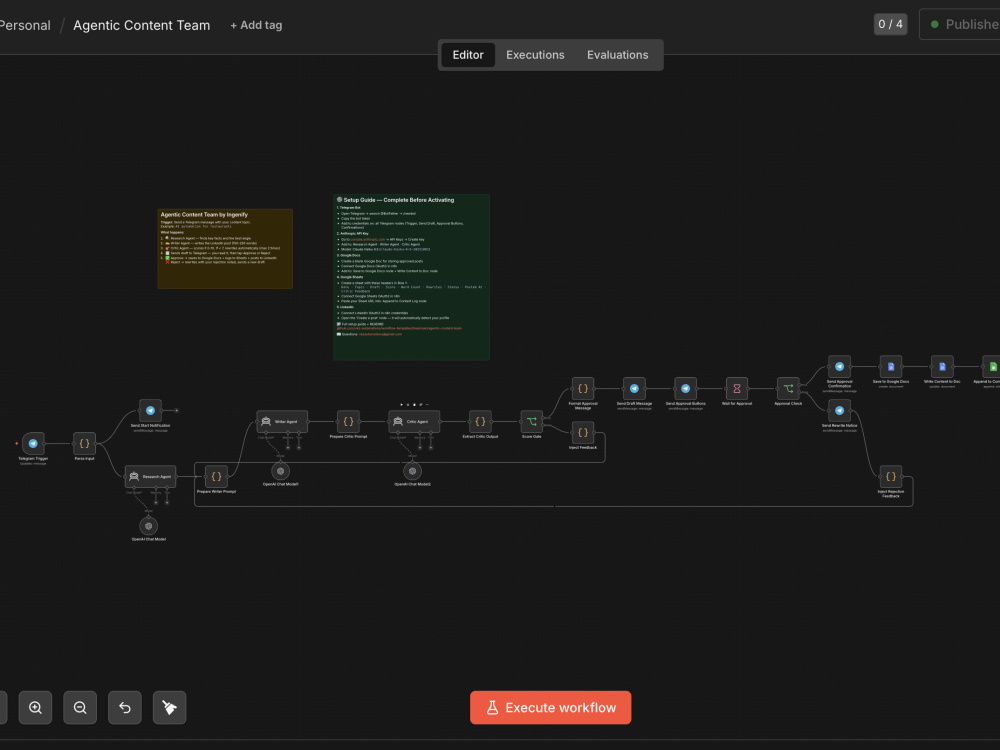Select the Write Content to Doc node
Screen dimensions: 1000x750
(942, 367)
